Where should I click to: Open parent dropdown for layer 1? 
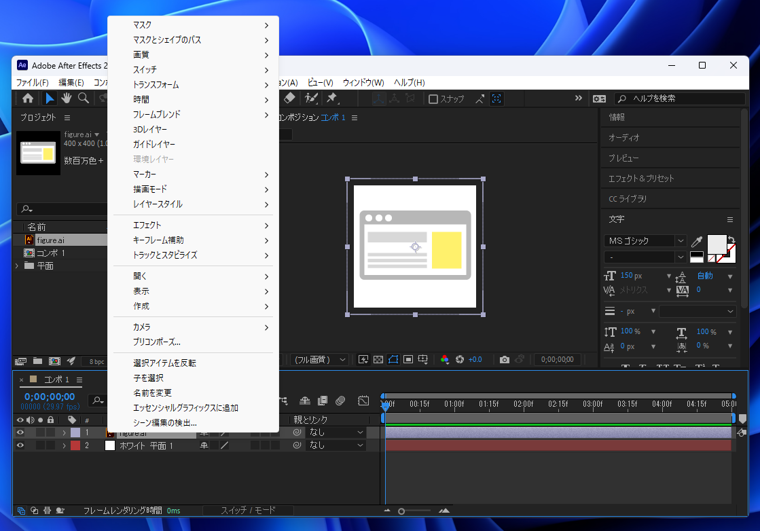(336, 432)
